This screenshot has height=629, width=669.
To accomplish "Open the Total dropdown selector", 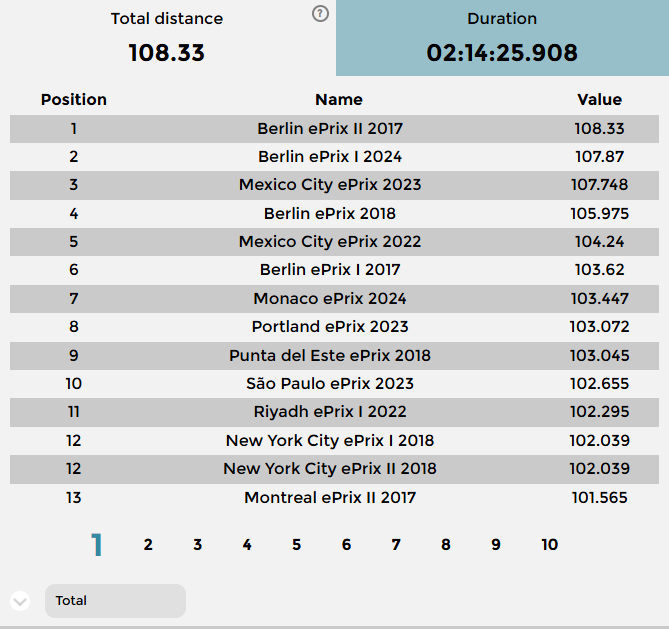I will pyautogui.click(x=115, y=601).
